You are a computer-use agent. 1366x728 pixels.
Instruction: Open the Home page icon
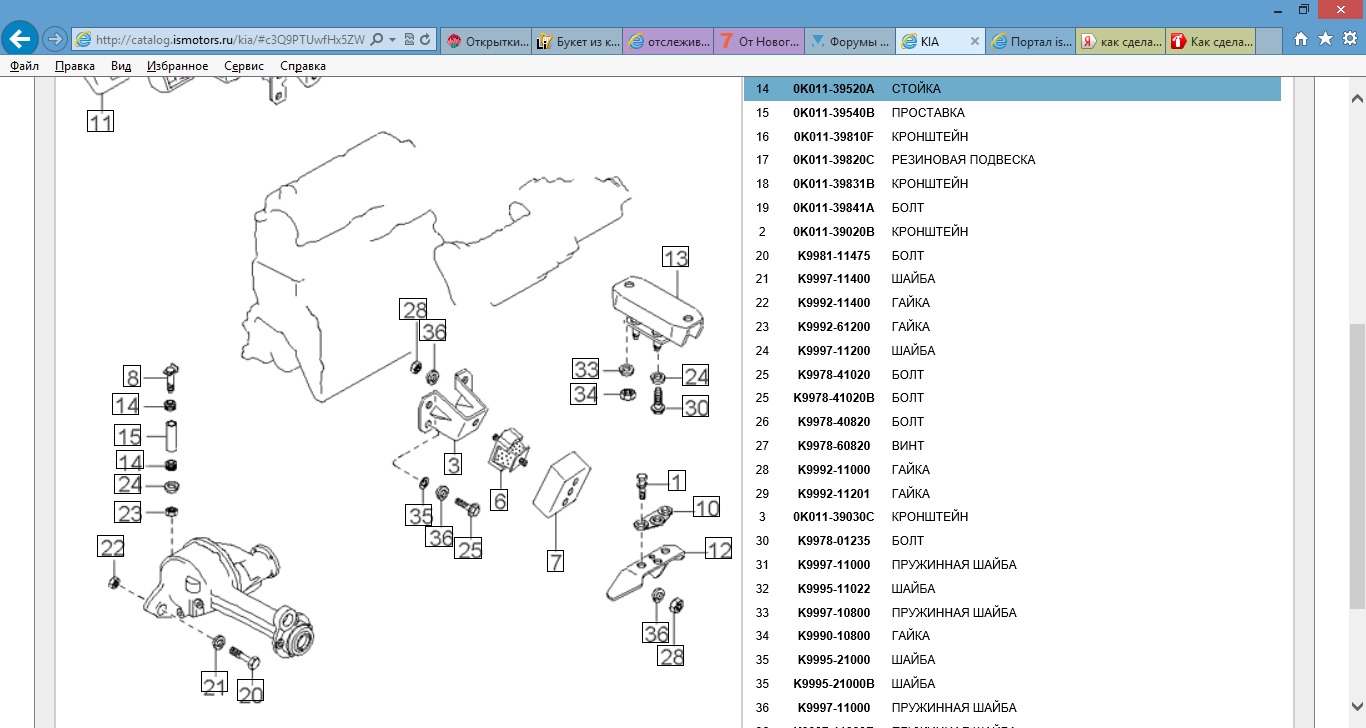[1301, 39]
